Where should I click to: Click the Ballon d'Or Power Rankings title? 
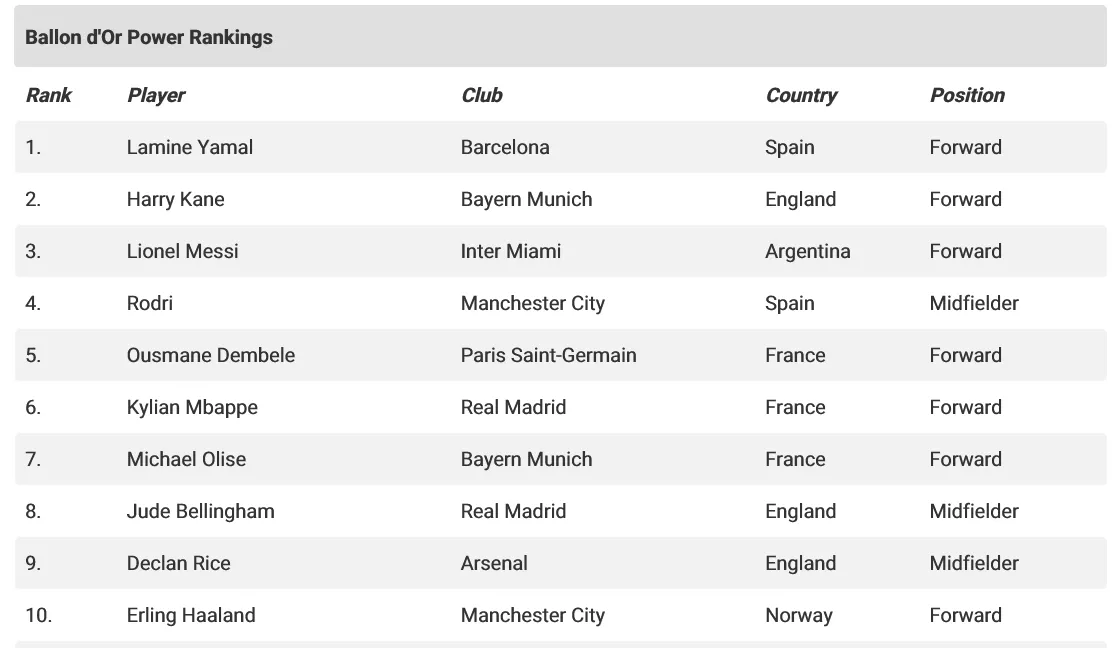click(149, 37)
